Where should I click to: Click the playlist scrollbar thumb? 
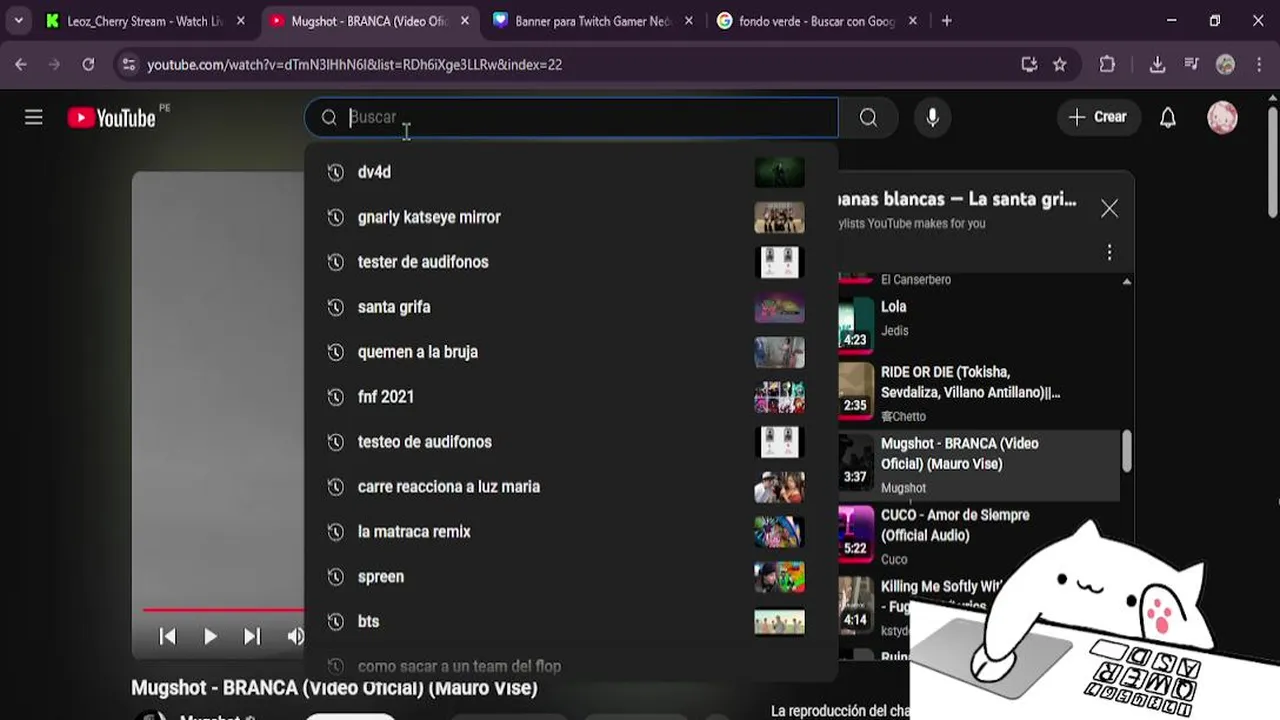click(1127, 450)
